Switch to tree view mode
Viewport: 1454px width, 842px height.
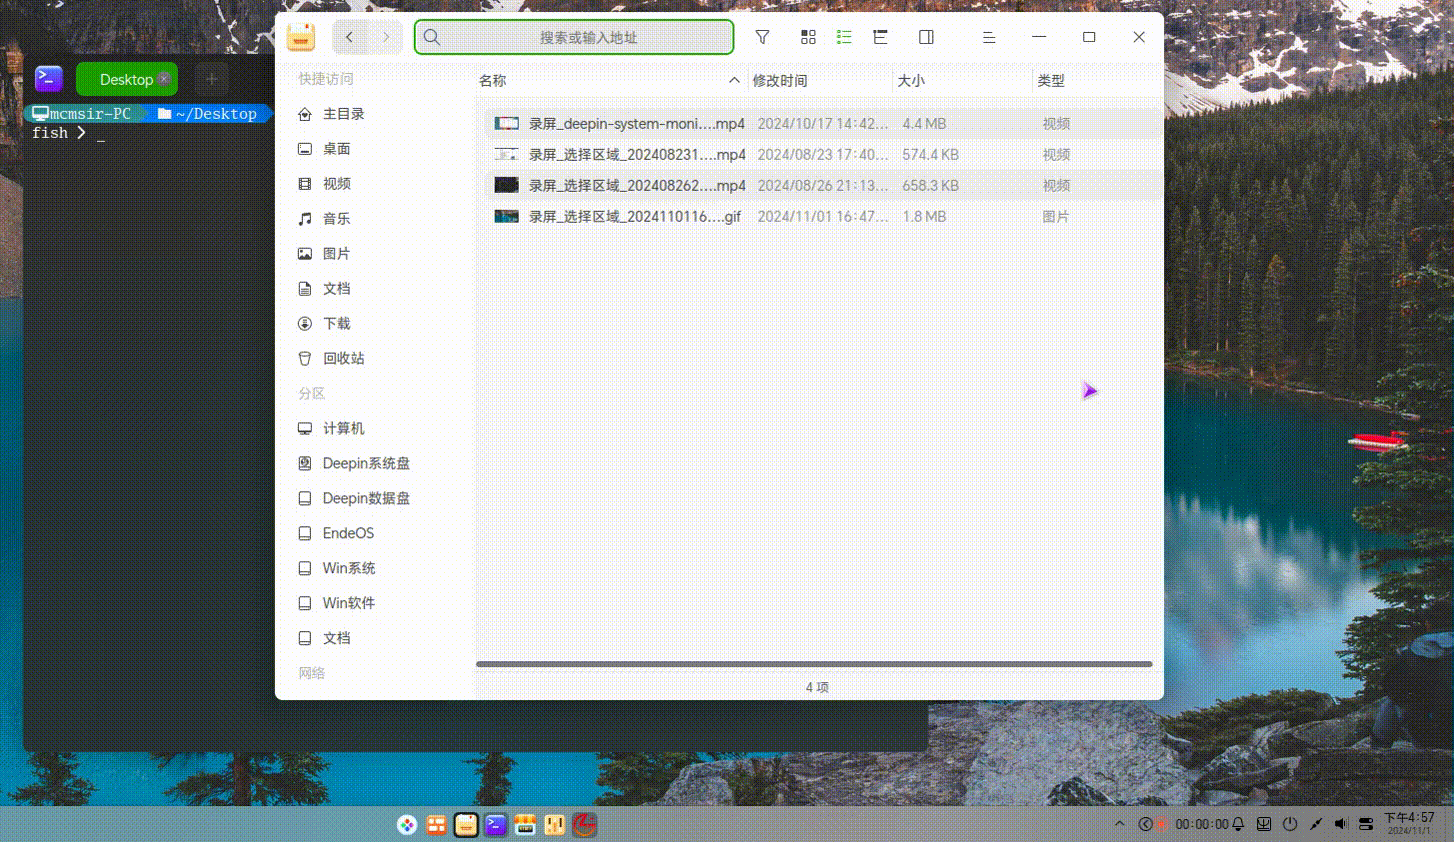click(880, 37)
